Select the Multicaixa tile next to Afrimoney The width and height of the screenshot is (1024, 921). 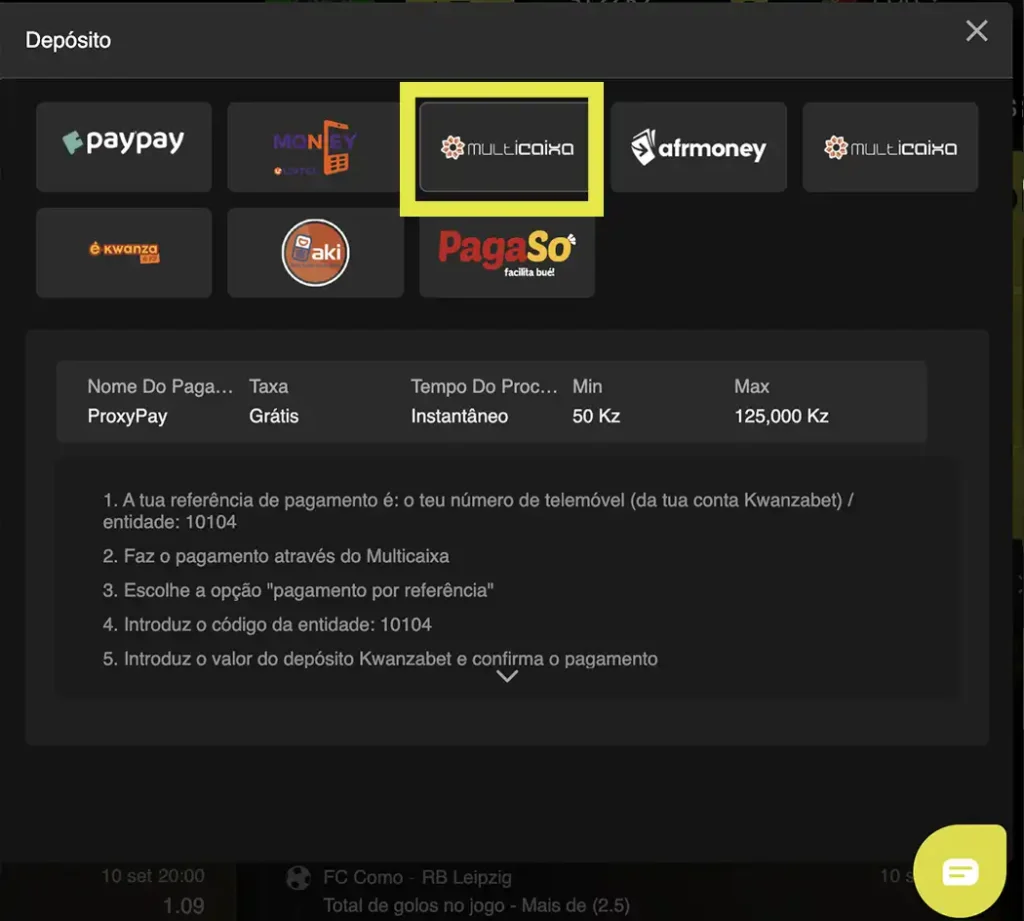click(890, 147)
